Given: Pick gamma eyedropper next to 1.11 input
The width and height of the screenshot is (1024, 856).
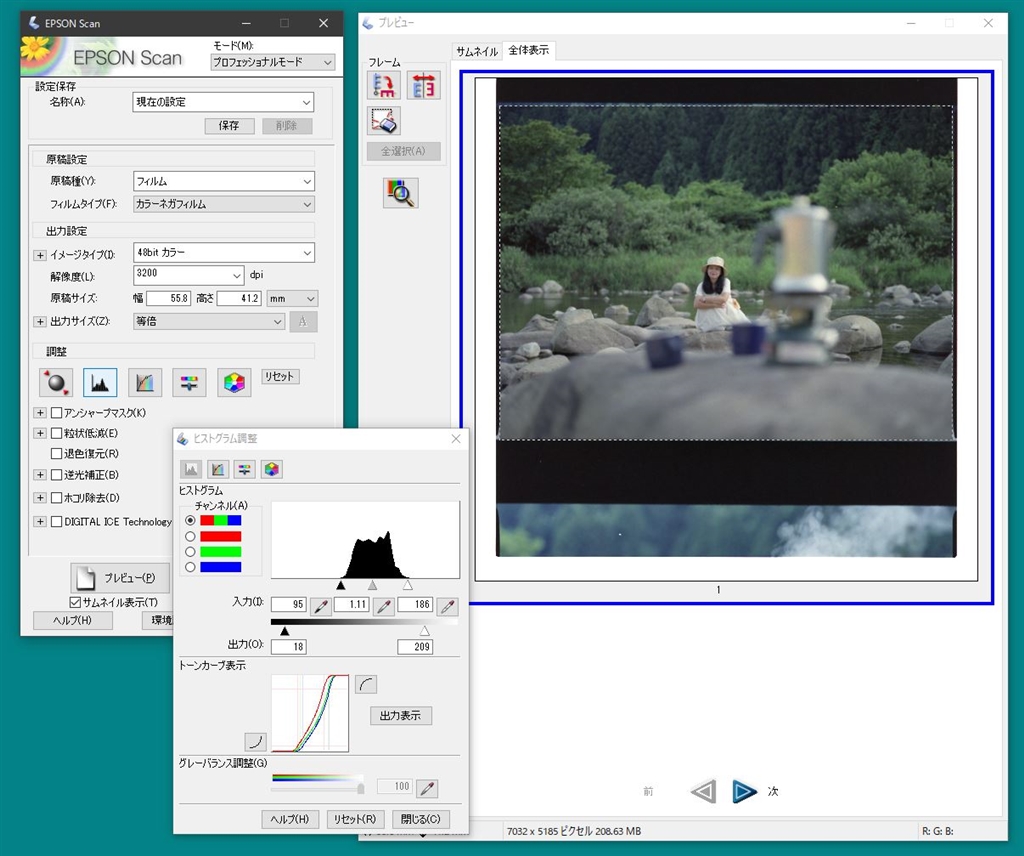Looking at the screenshot, I should tap(384, 606).
